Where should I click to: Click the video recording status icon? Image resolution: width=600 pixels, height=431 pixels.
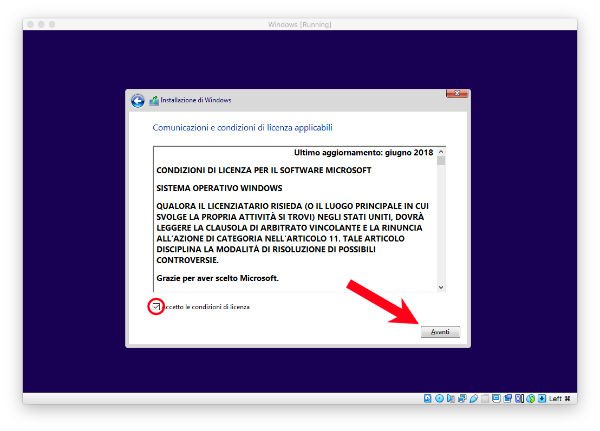pos(508,398)
